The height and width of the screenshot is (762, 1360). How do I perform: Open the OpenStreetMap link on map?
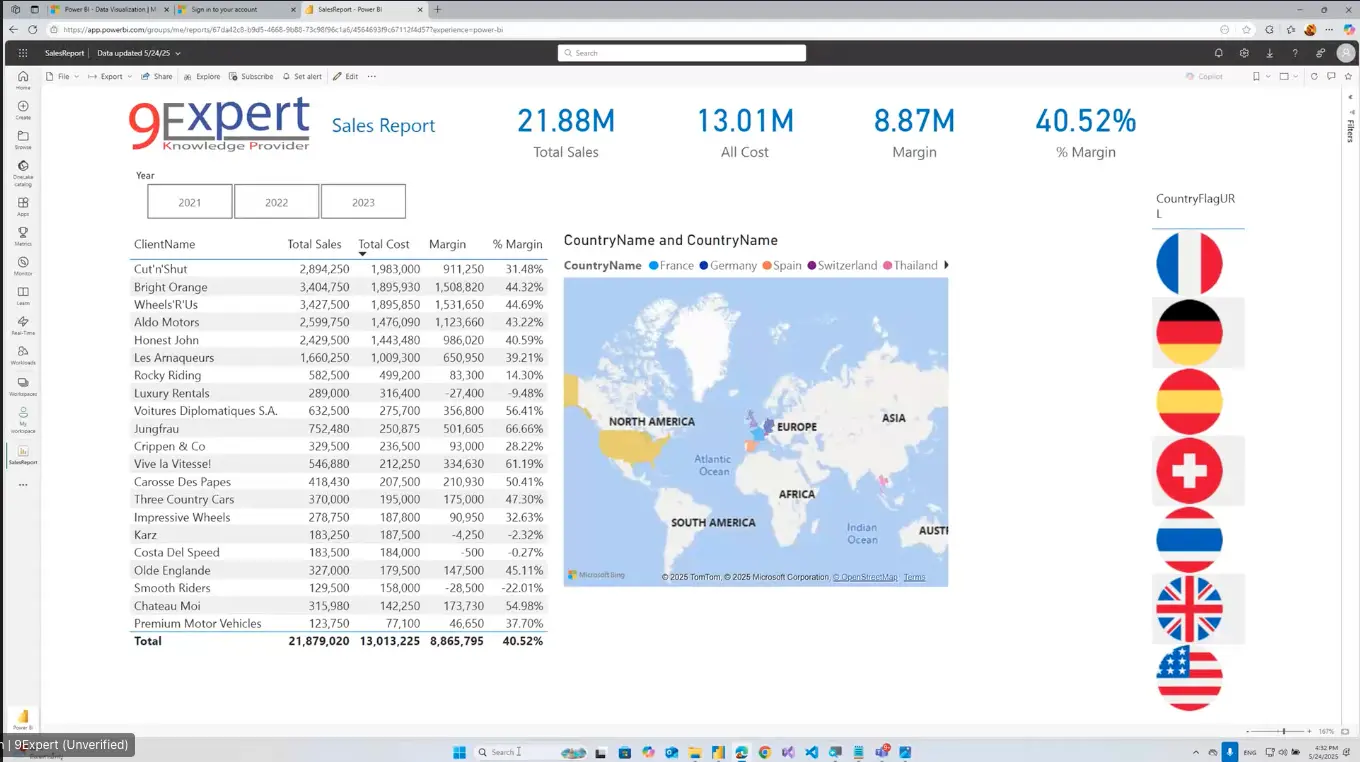coord(867,577)
